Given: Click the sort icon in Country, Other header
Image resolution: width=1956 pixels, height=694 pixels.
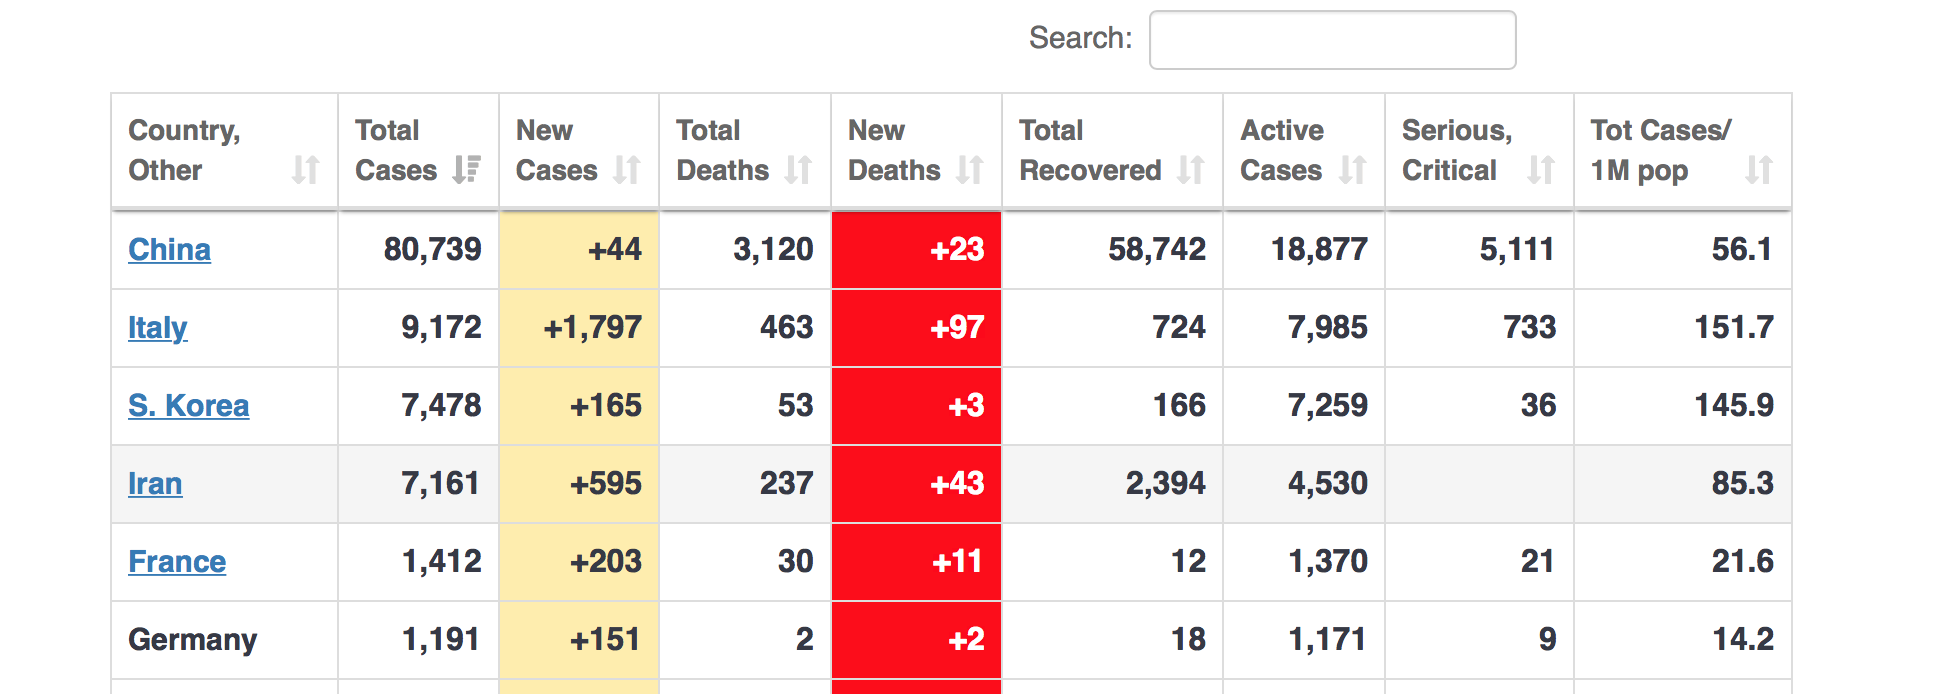Looking at the screenshot, I should (305, 170).
